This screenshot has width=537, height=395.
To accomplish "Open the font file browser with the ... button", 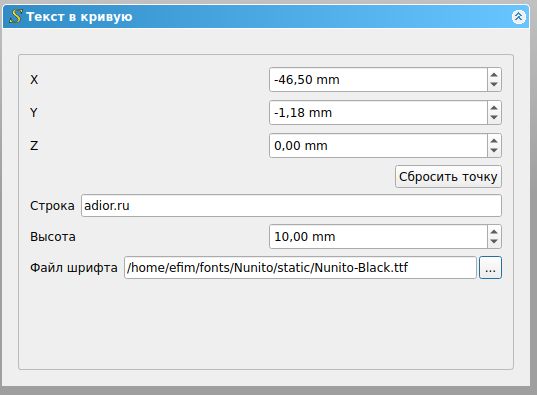I will point(490,268).
